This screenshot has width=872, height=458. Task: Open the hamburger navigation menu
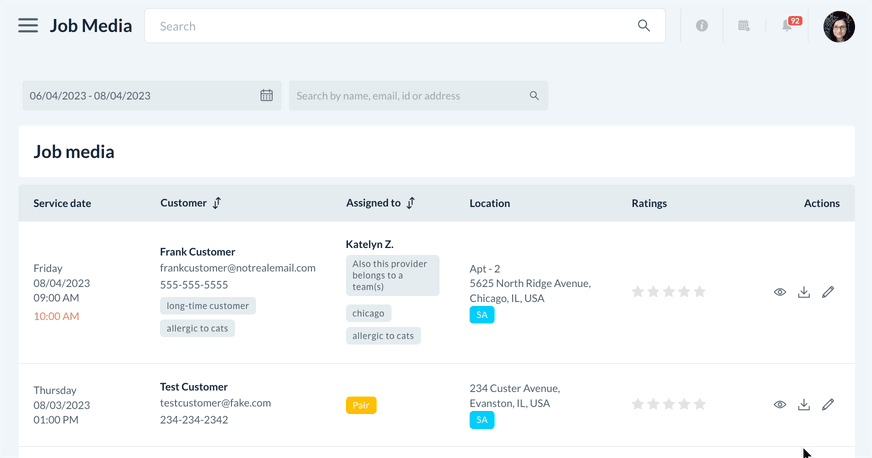(28, 26)
